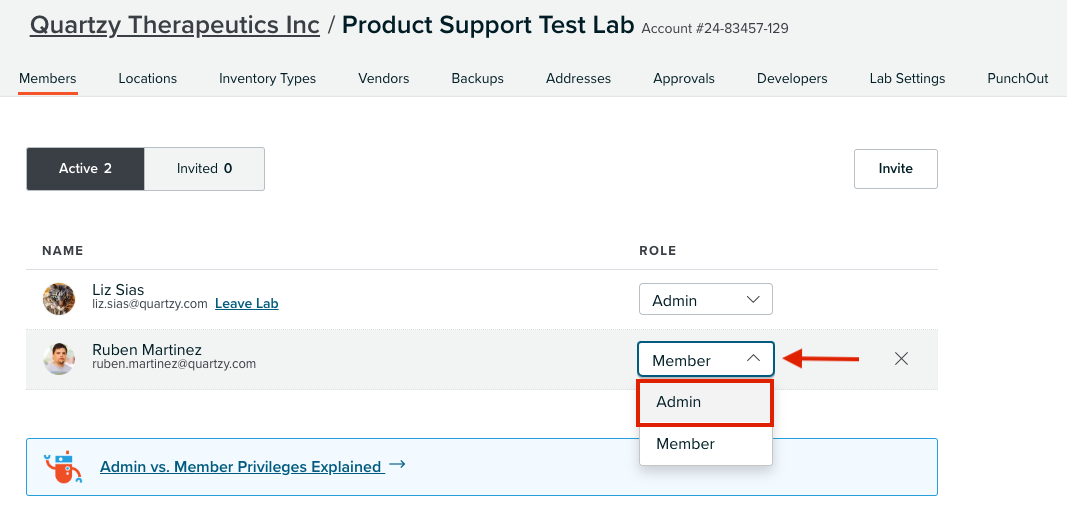Open the Locations tab
This screenshot has height=523, width=1067.
(148, 78)
